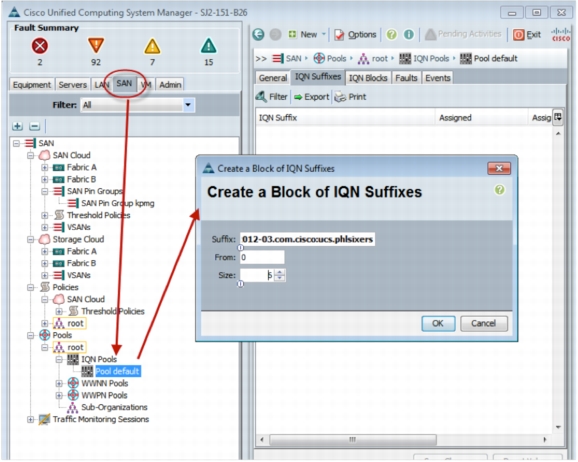The height and width of the screenshot is (462, 578).
Task: Open the IQN Blocks tab
Action: (368, 78)
